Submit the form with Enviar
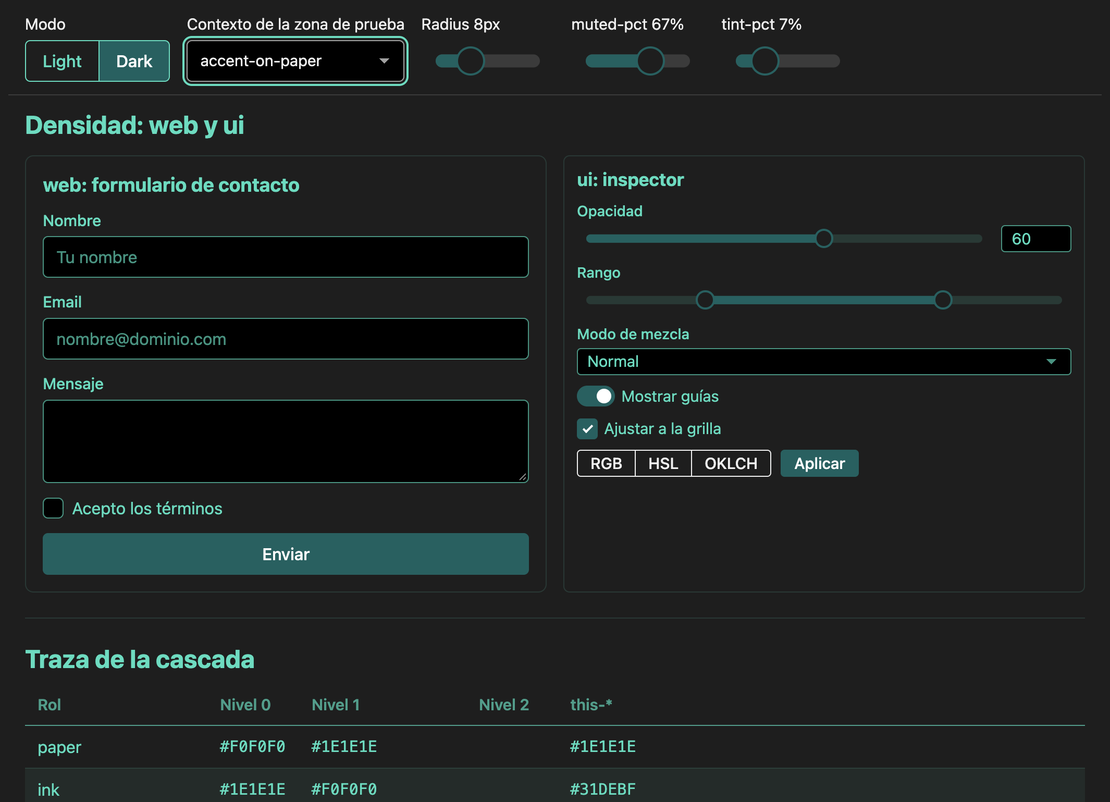Image resolution: width=1110 pixels, height=802 pixels. pos(285,554)
